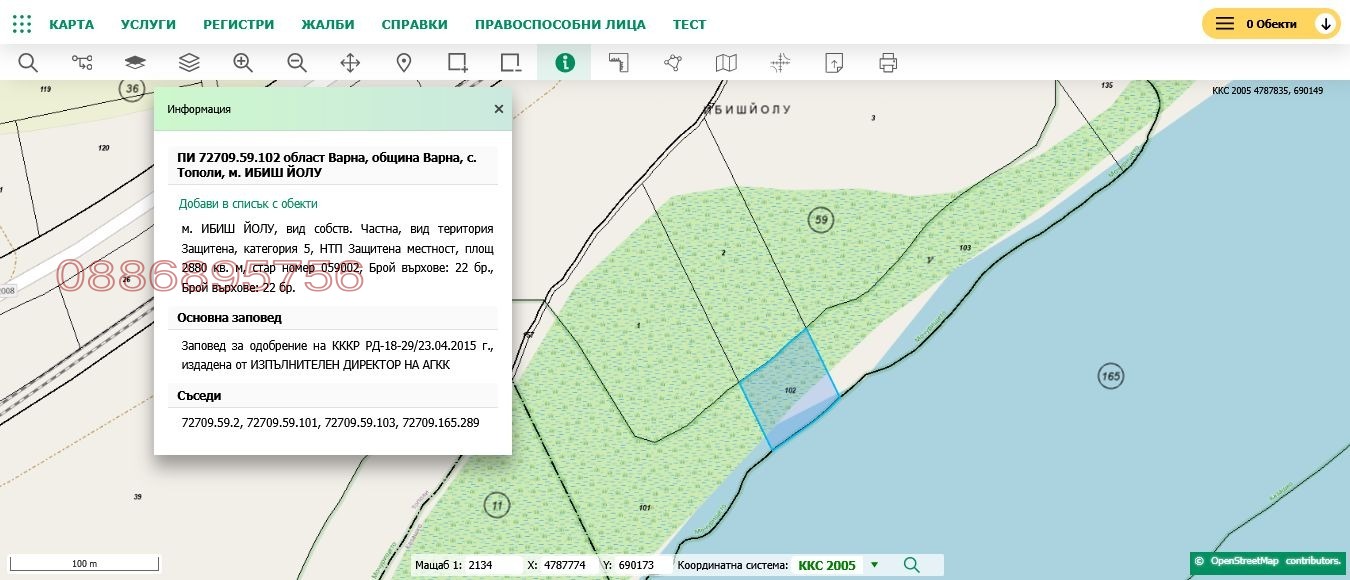Expand the objects list down arrow
1350x580 pixels.
click(x=1326, y=24)
